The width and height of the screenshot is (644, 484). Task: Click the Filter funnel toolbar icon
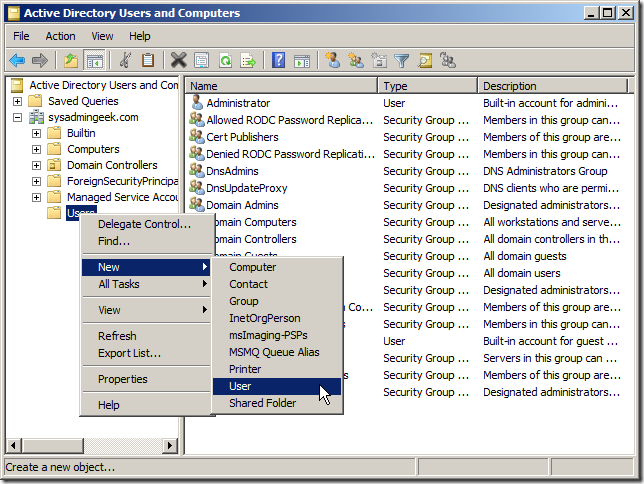401,61
